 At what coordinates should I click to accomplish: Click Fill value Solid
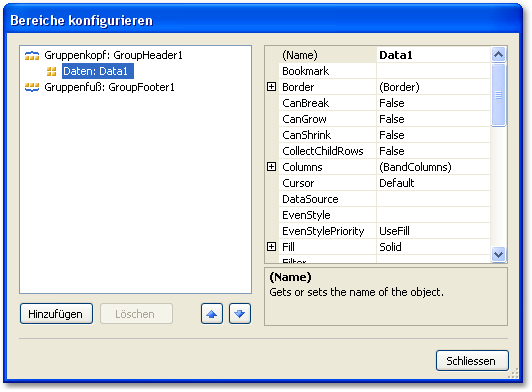click(433, 247)
